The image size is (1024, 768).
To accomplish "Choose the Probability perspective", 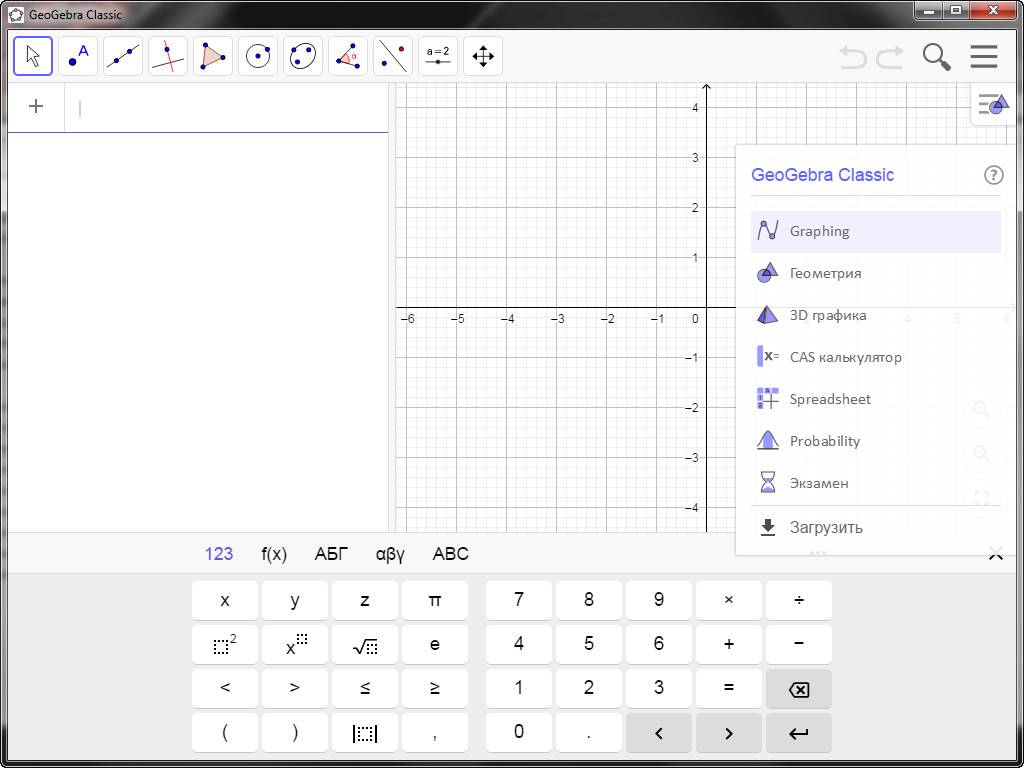I will pyautogui.click(x=875, y=441).
